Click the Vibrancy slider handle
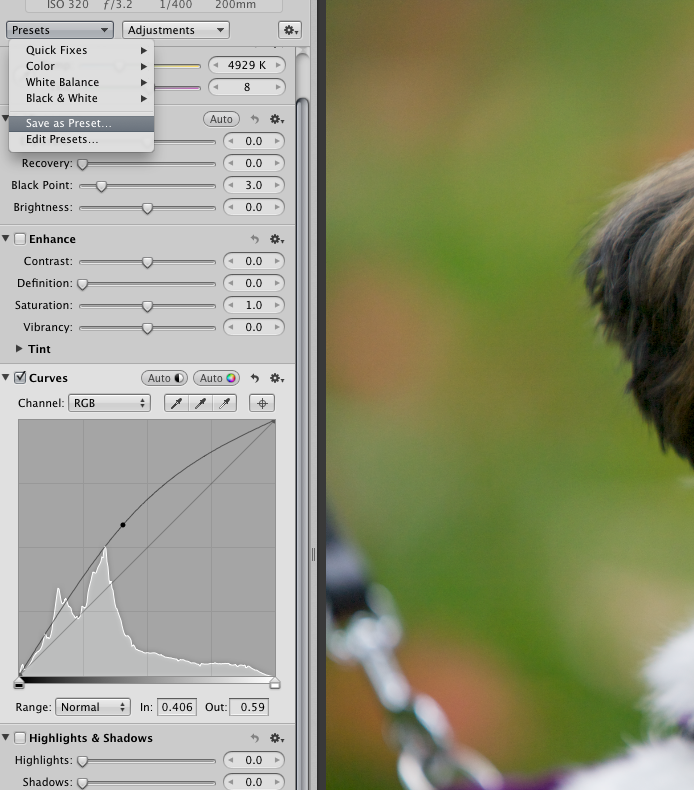The height and width of the screenshot is (790, 694). tap(147, 328)
